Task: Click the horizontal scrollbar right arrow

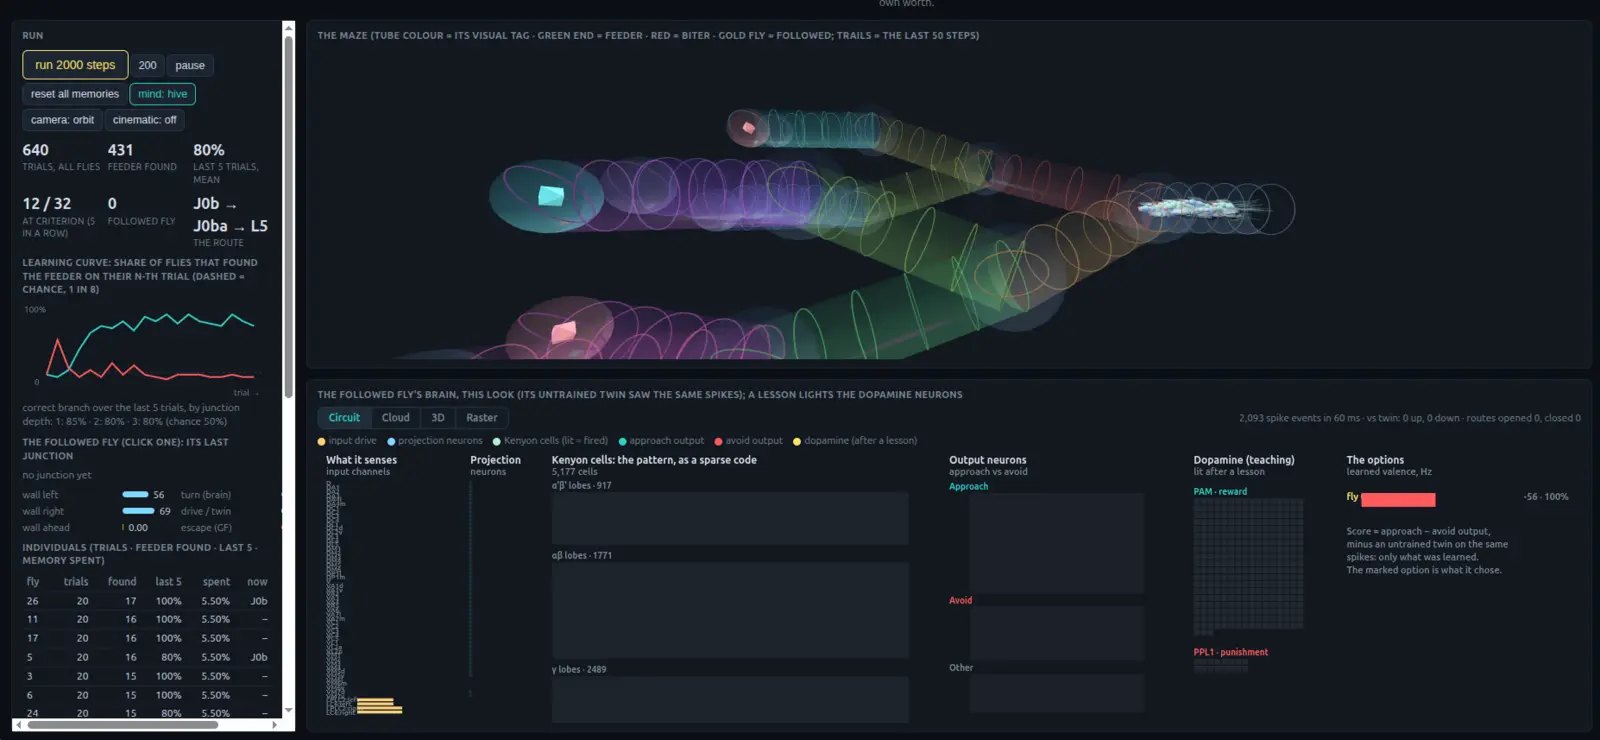Action: point(275,725)
